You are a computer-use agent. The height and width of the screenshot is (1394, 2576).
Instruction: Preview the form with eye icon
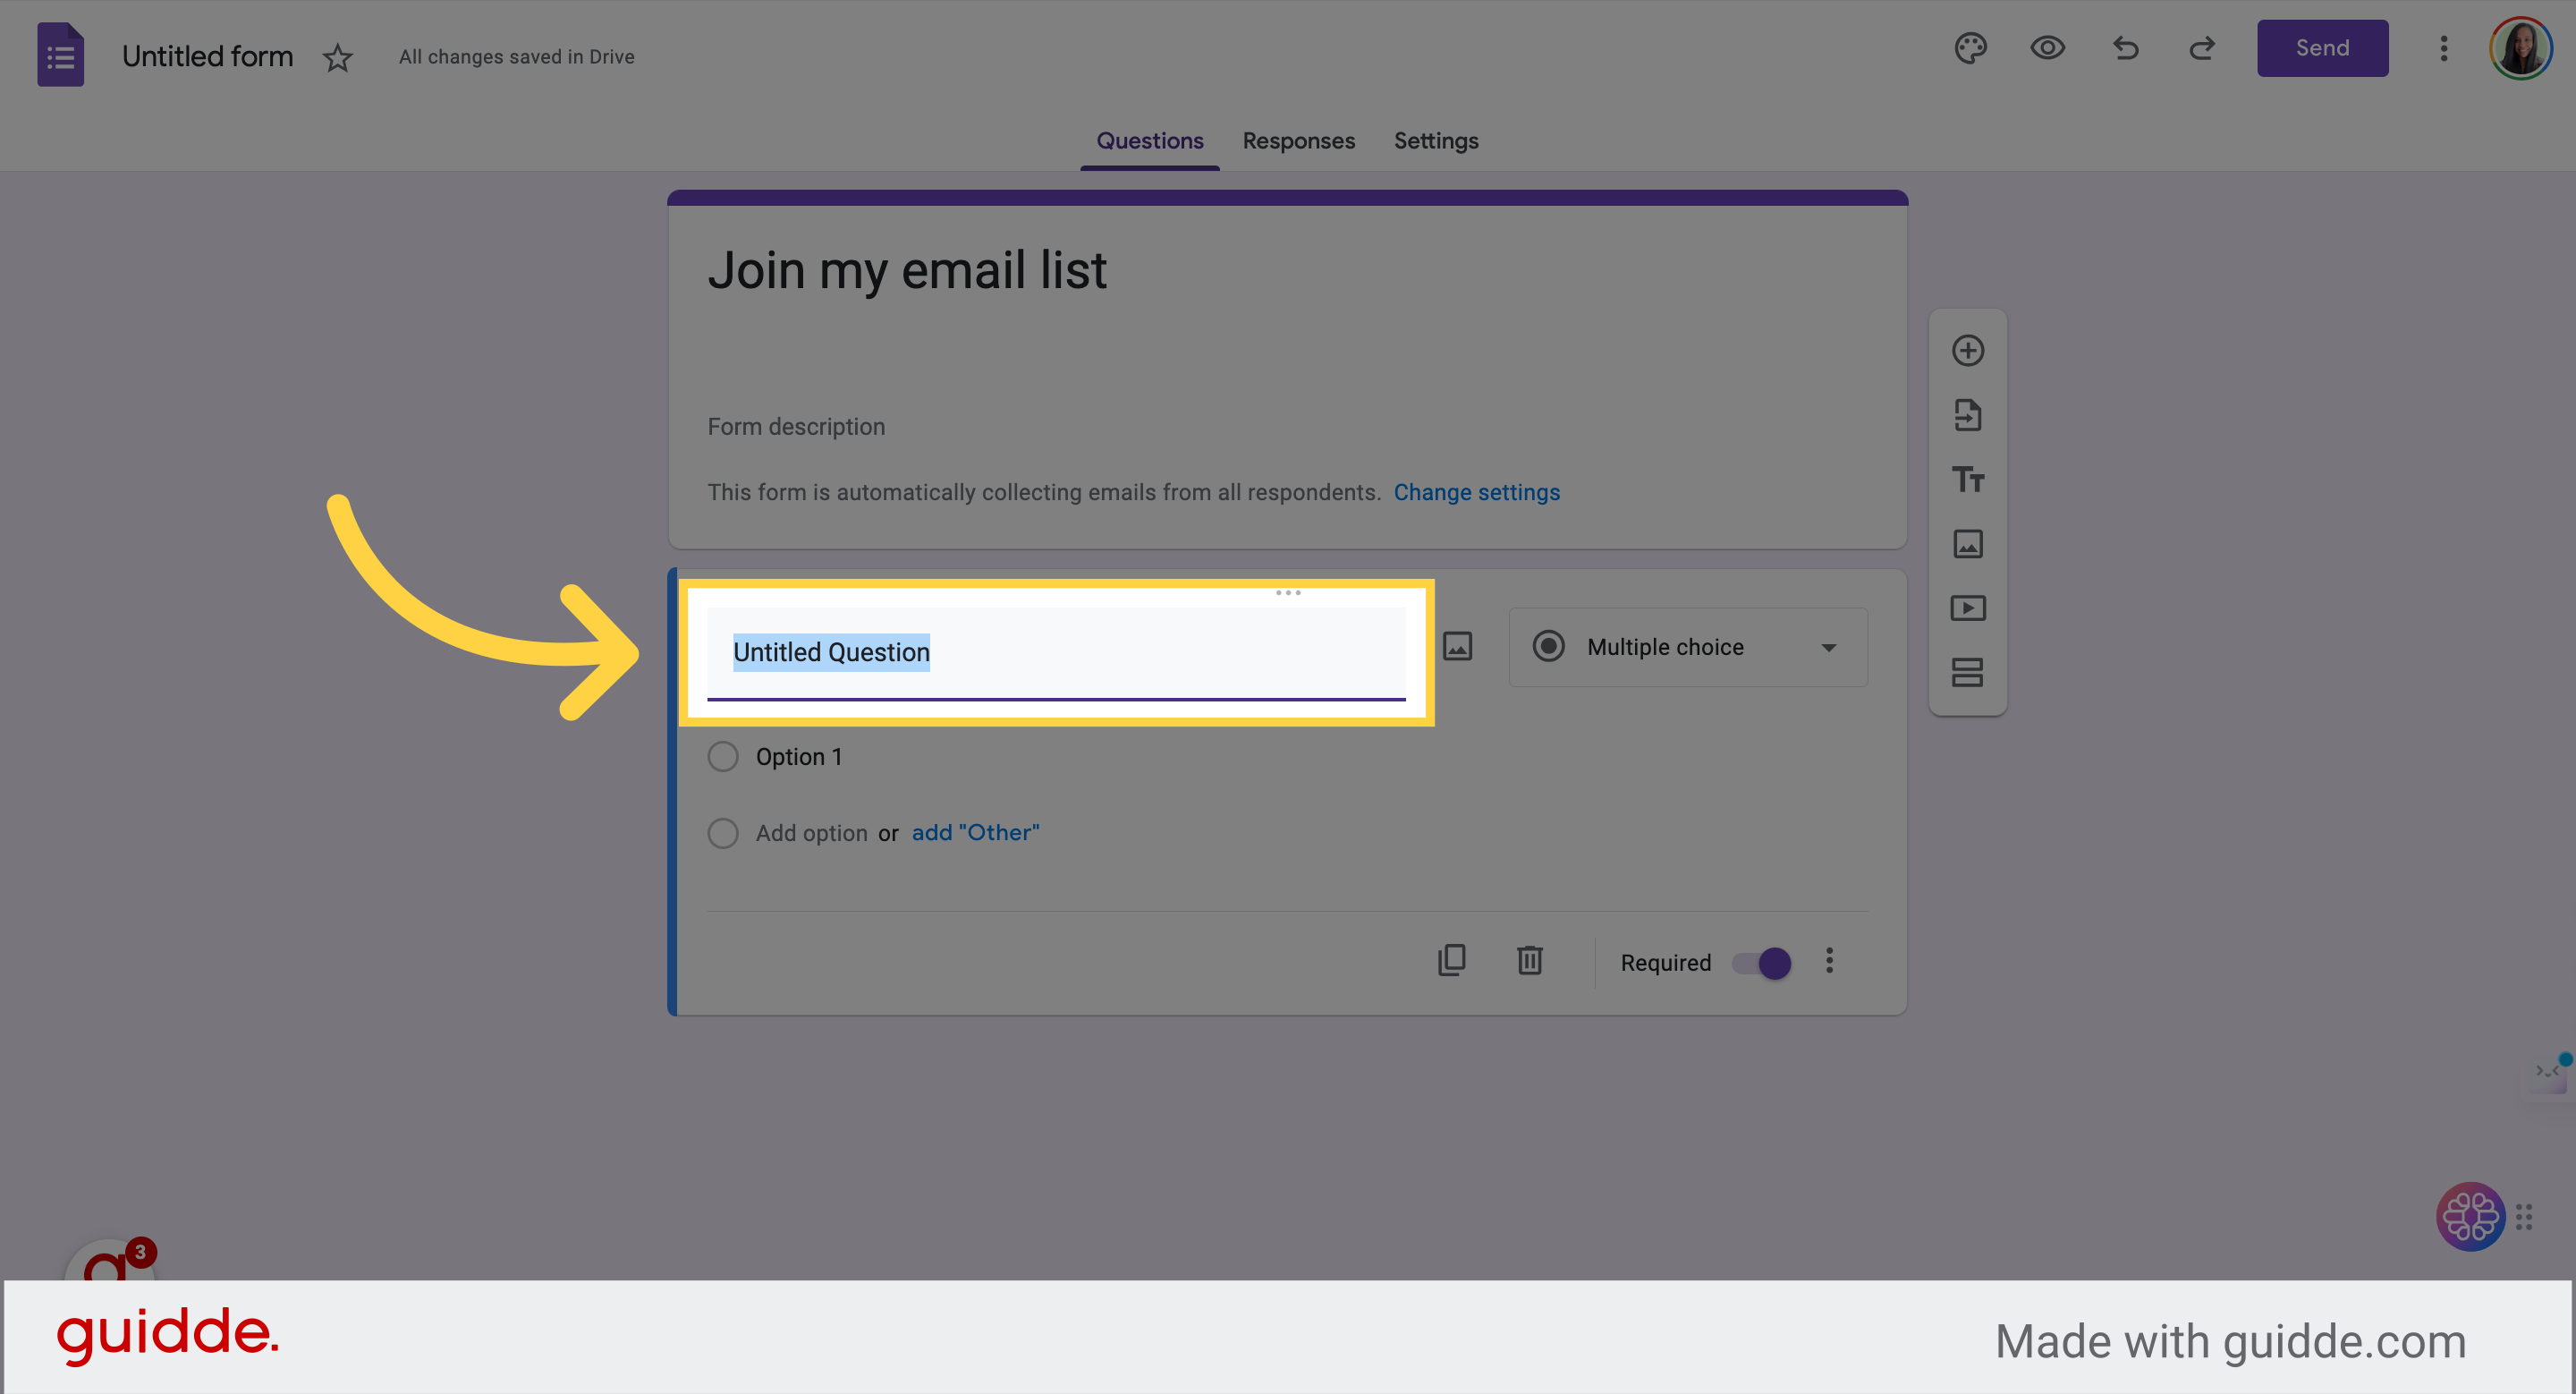tap(2047, 48)
